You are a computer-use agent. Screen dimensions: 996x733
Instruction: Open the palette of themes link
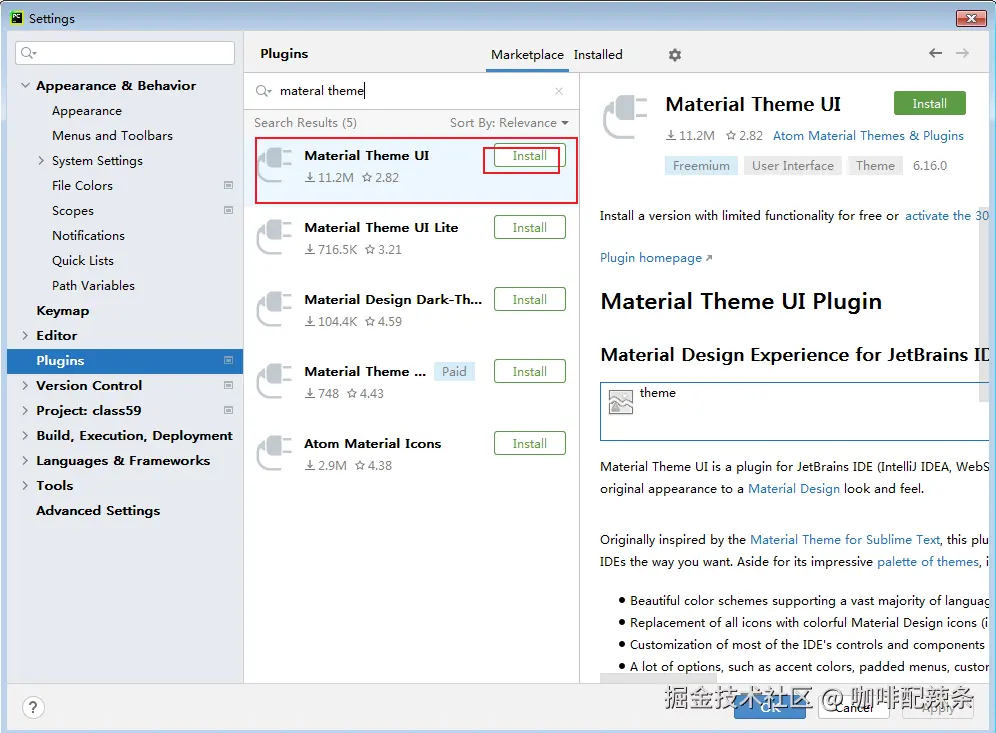coord(928,562)
